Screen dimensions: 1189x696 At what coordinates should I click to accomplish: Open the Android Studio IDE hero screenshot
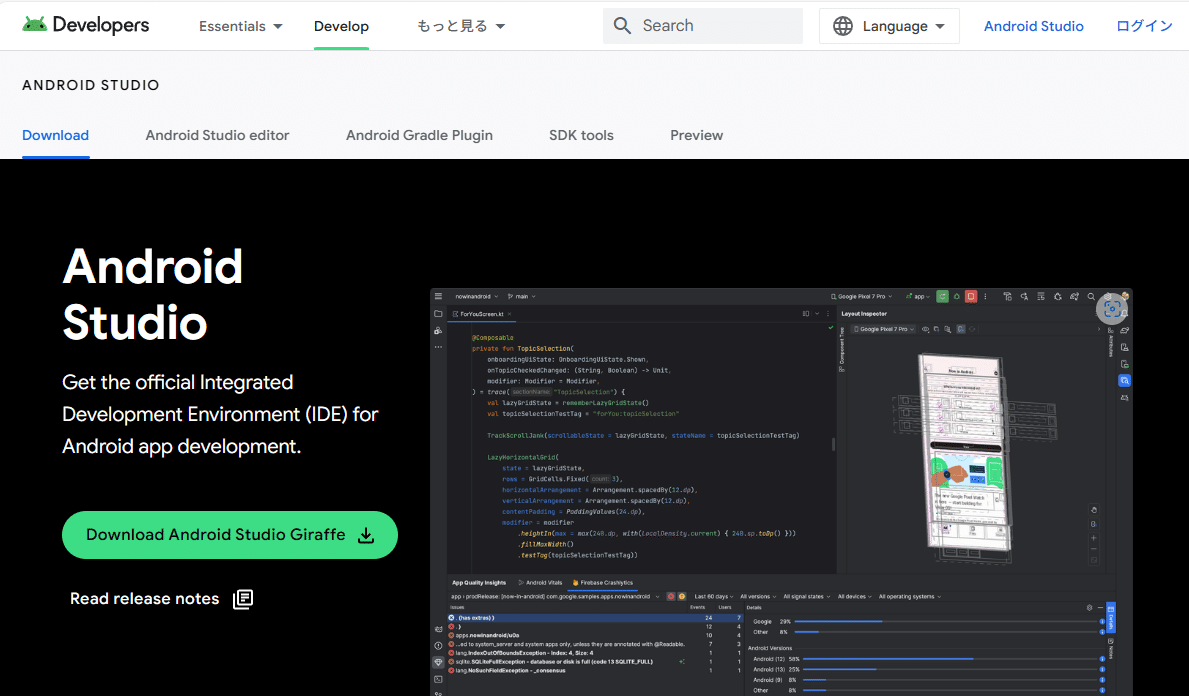781,492
